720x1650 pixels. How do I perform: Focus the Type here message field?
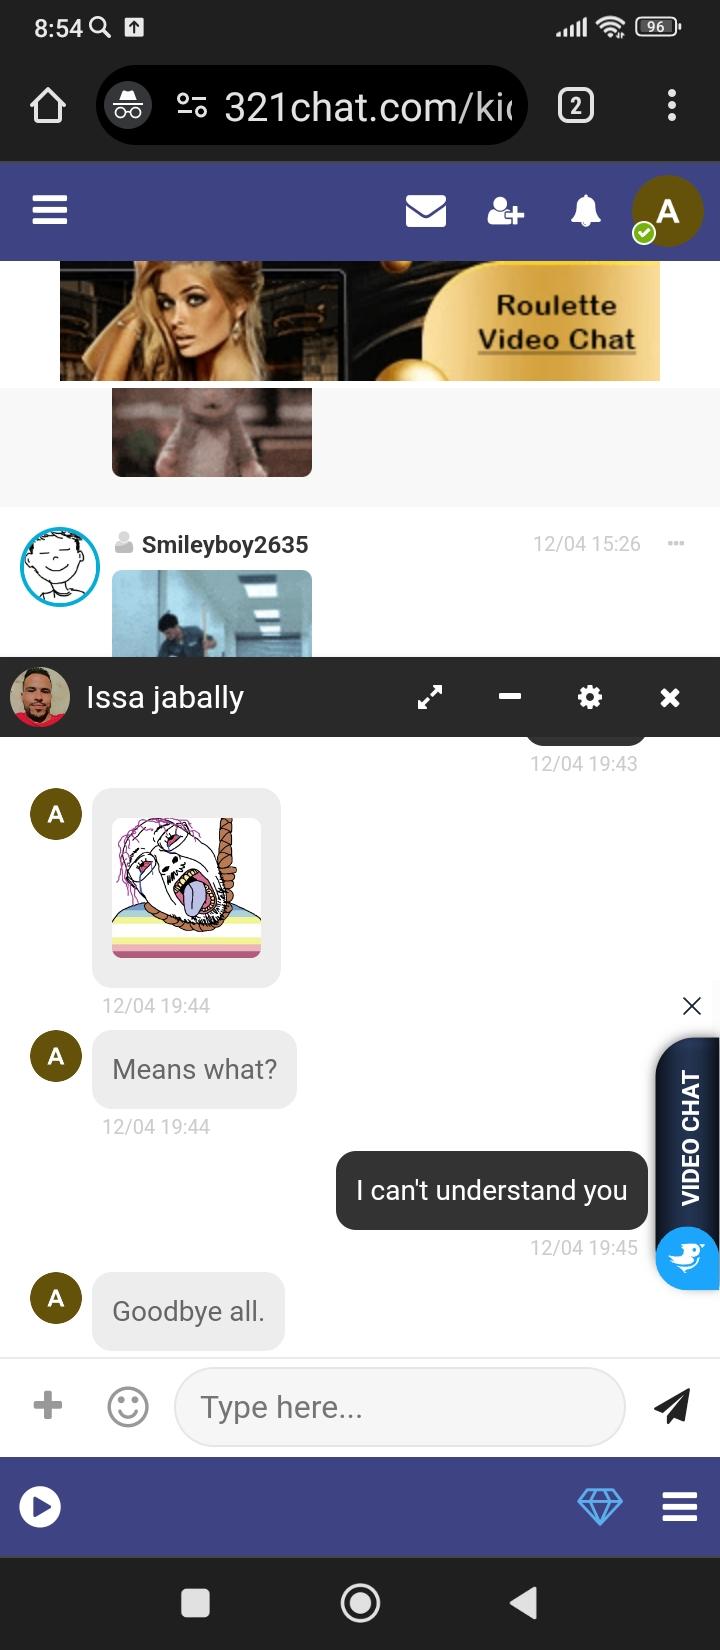tap(400, 1407)
